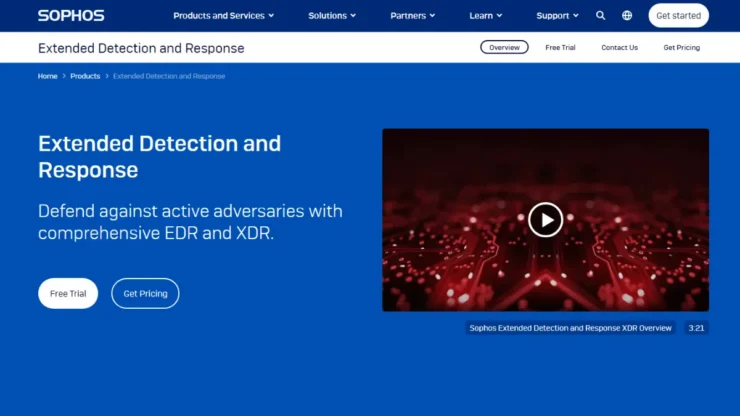Expand the Learn menu
Screen dimensions: 740x416
coord(486,16)
